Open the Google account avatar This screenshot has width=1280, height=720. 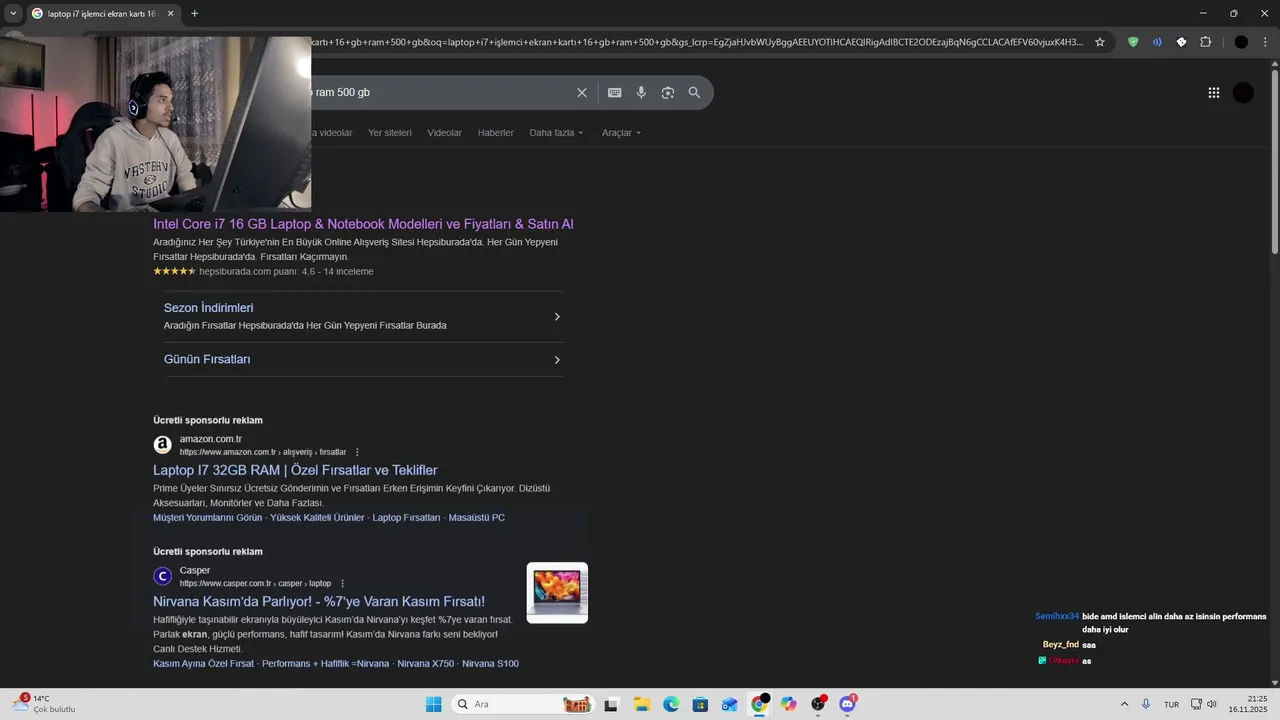1243,93
